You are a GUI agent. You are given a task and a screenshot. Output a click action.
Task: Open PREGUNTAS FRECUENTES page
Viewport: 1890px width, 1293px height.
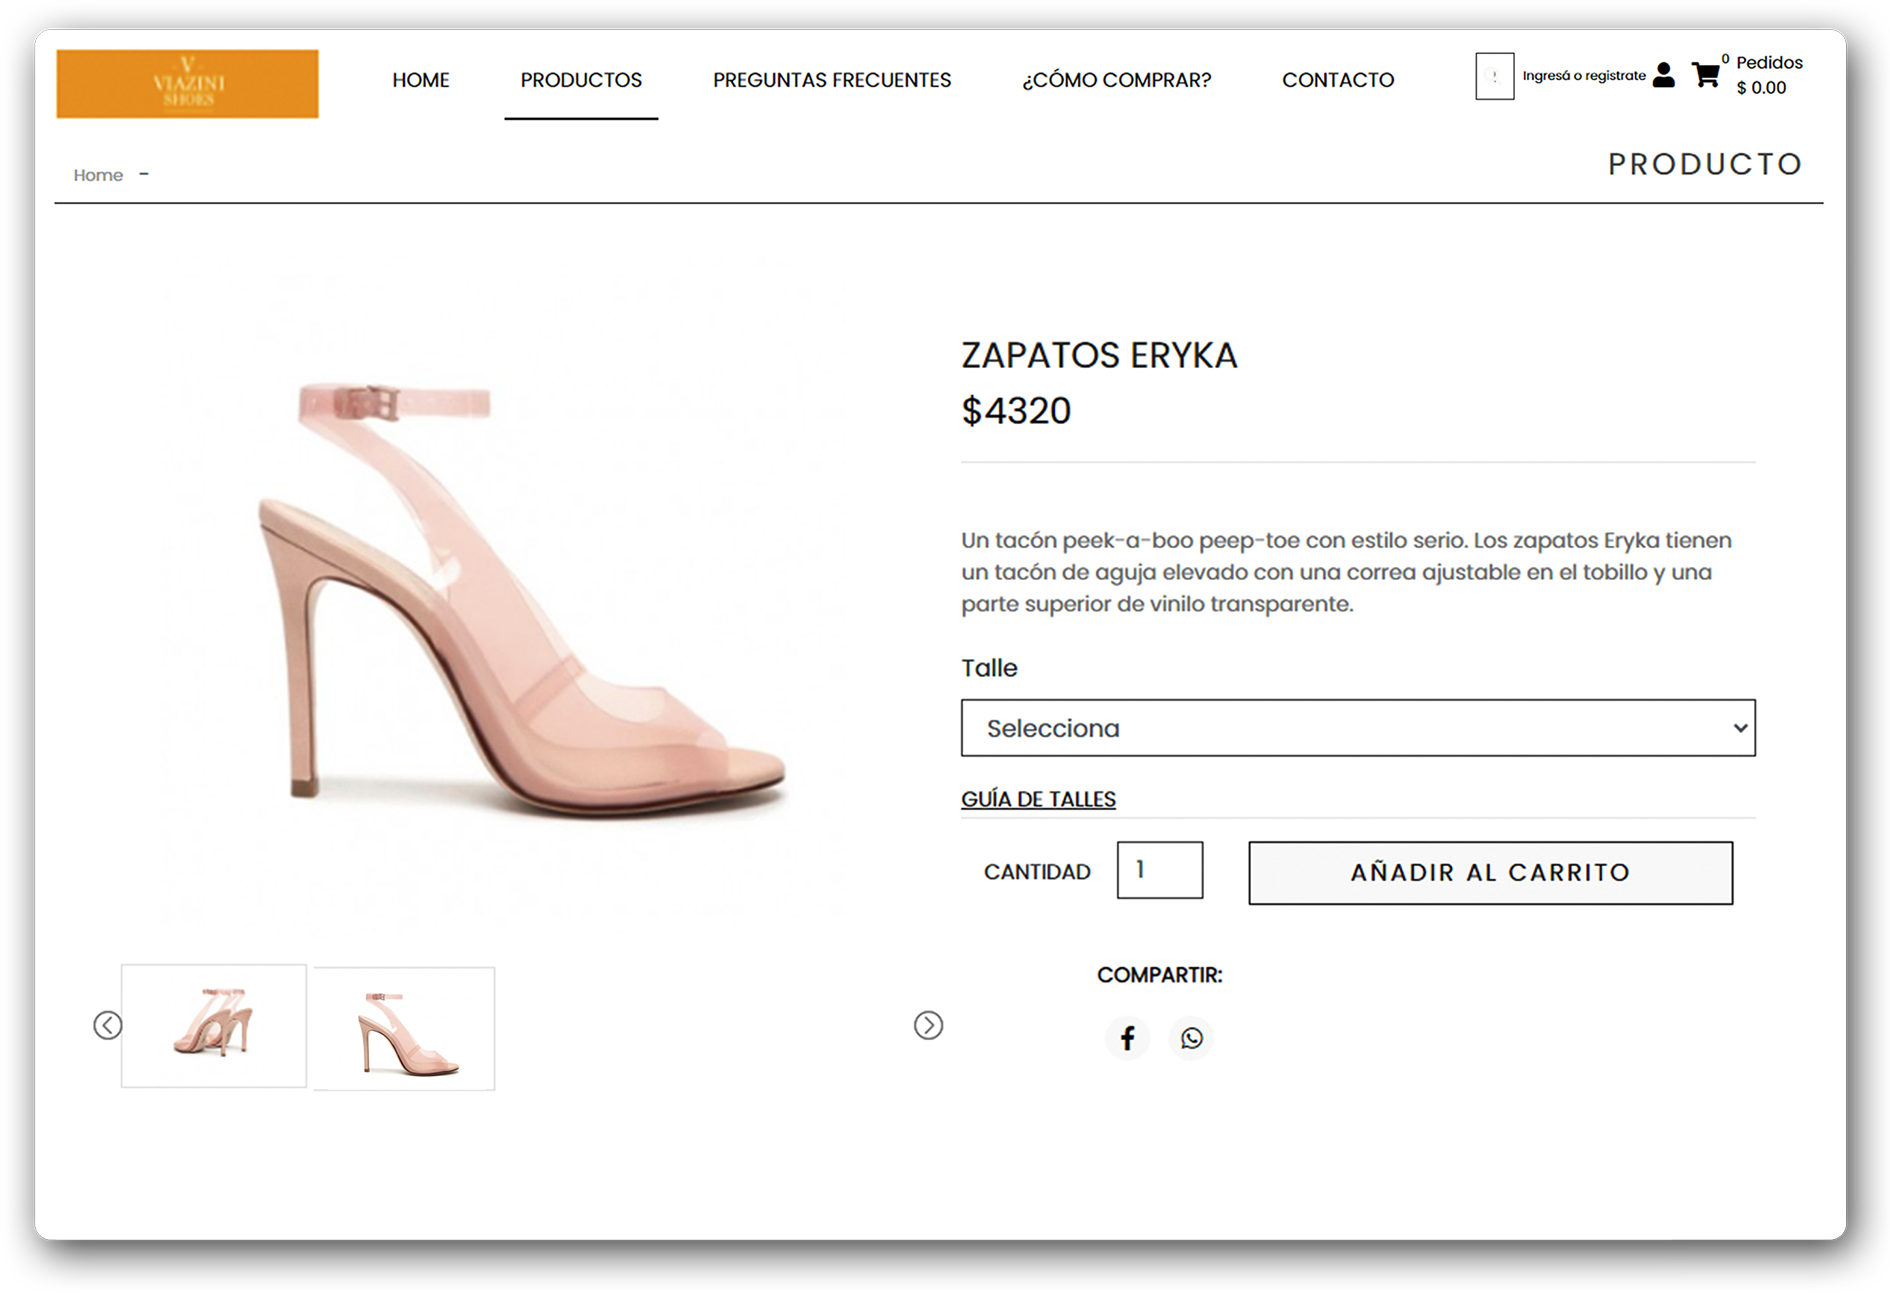click(832, 80)
